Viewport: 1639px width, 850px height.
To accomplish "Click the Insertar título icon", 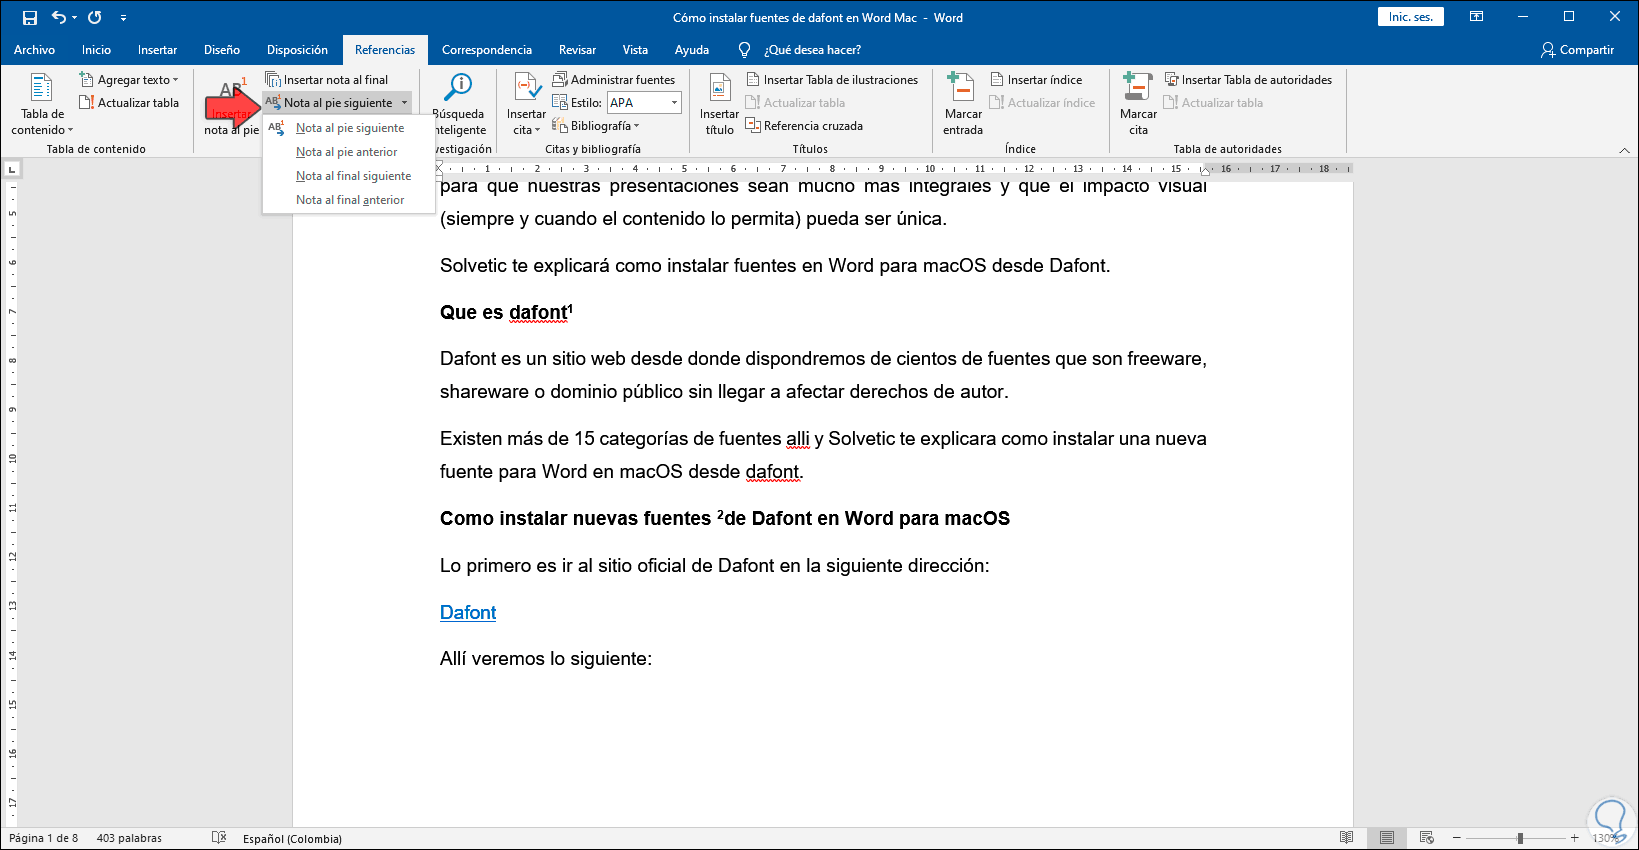I will pyautogui.click(x=720, y=88).
